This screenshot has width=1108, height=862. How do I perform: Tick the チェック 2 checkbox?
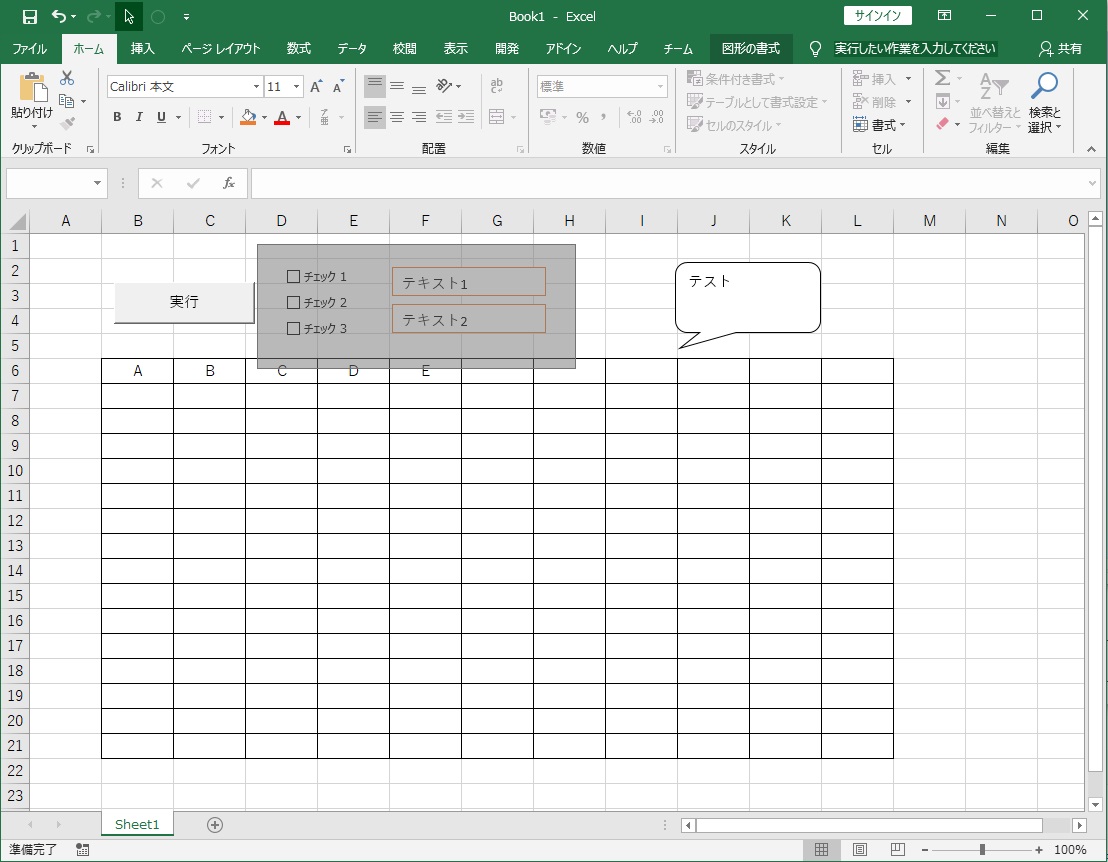click(x=293, y=302)
